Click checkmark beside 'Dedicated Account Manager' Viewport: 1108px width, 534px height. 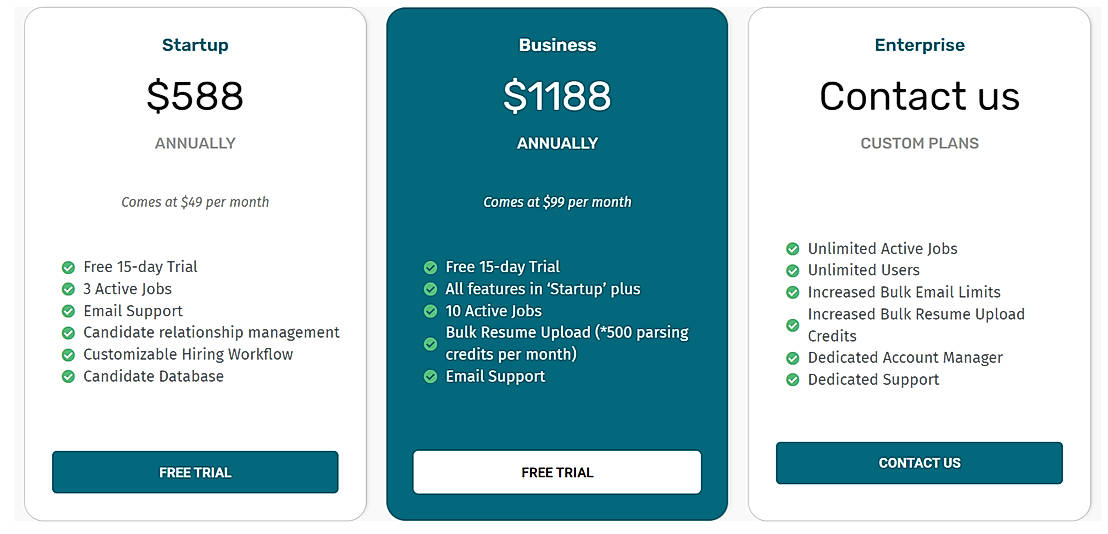[792, 358]
